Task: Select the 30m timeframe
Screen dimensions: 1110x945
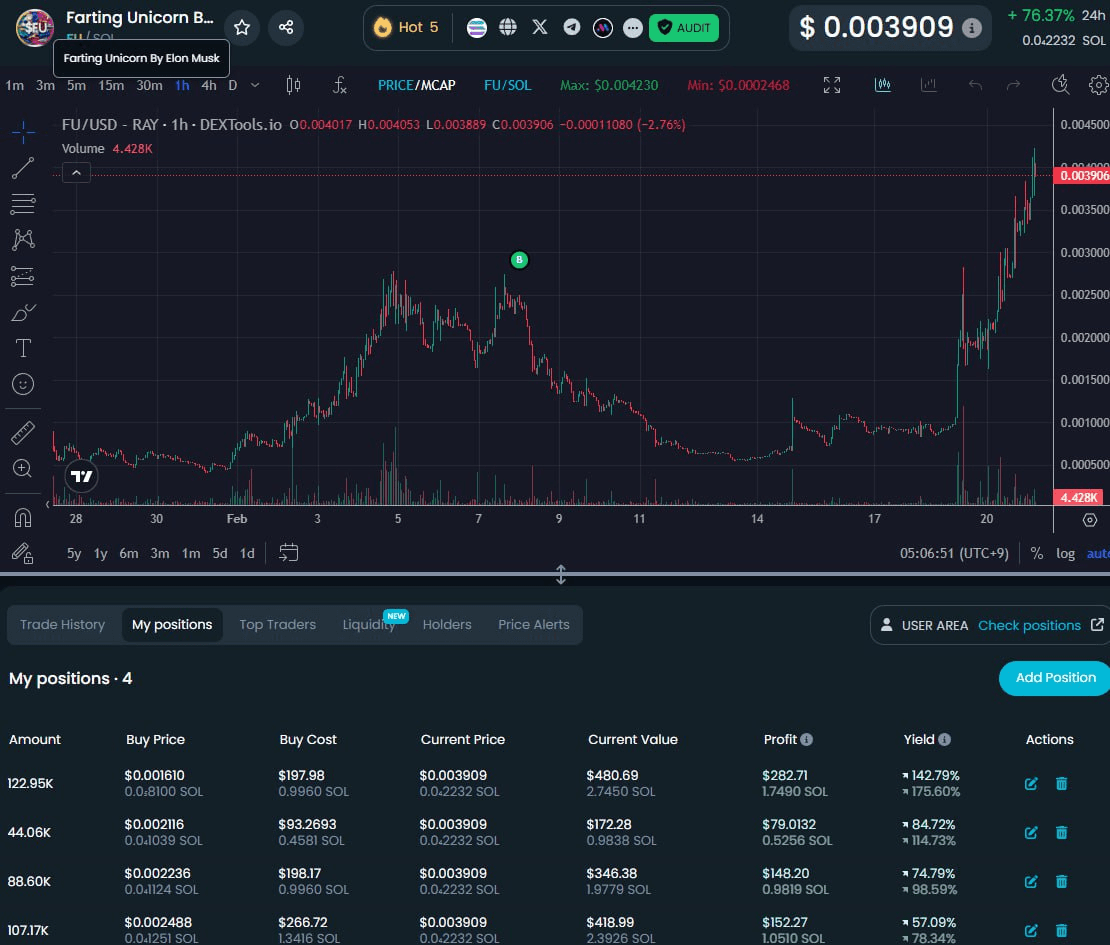Action: (149, 86)
